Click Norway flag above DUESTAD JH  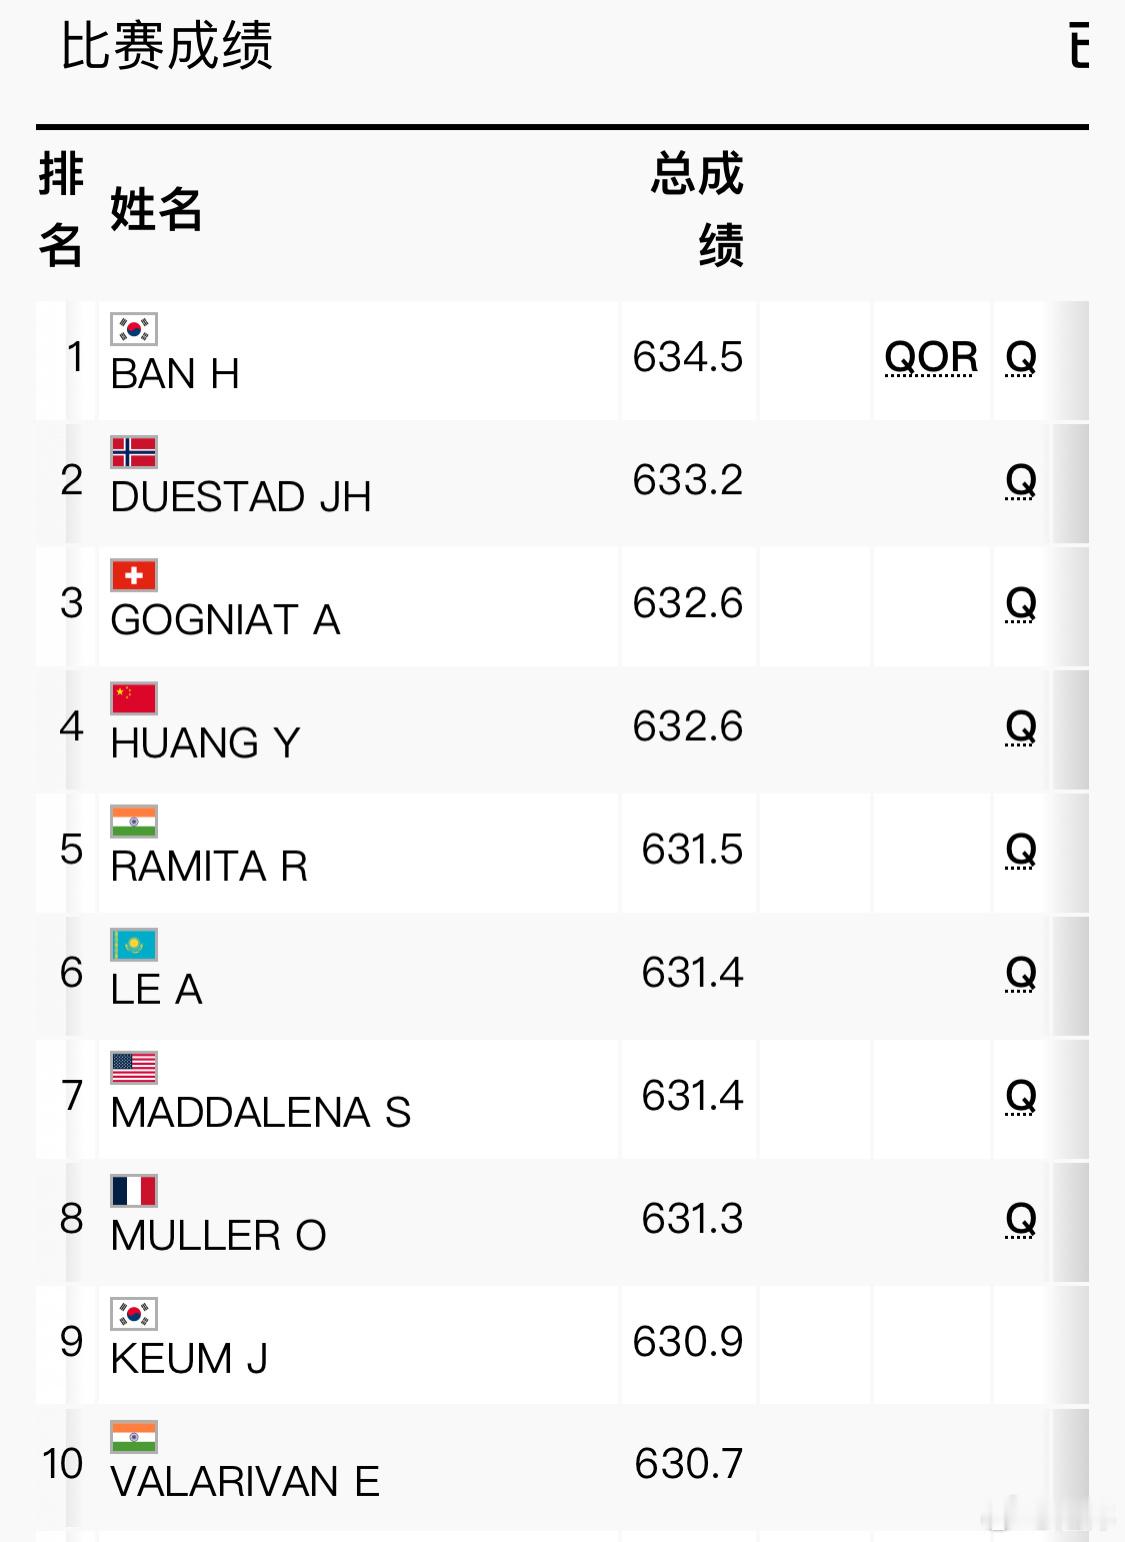click(134, 452)
